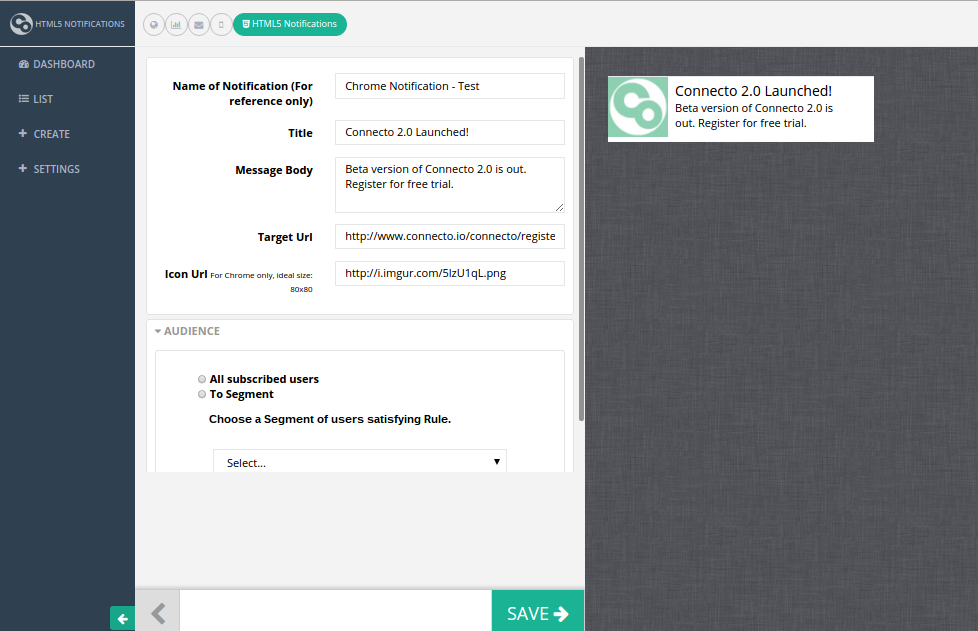Click the preview body text about Beta version

tap(754, 116)
